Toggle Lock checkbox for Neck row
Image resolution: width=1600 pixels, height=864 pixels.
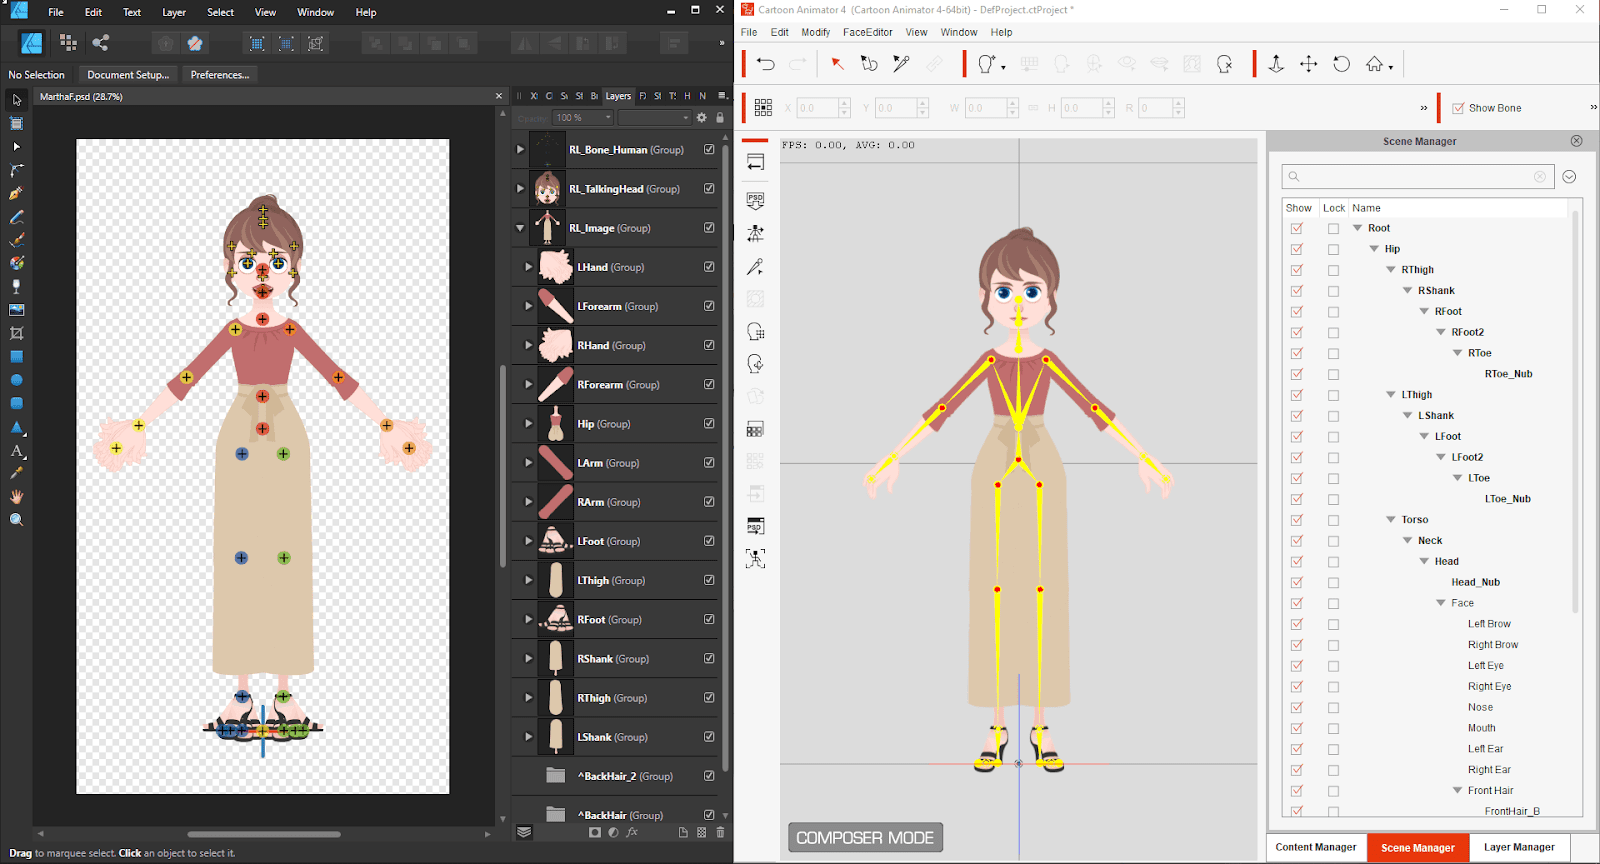pyautogui.click(x=1333, y=541)
